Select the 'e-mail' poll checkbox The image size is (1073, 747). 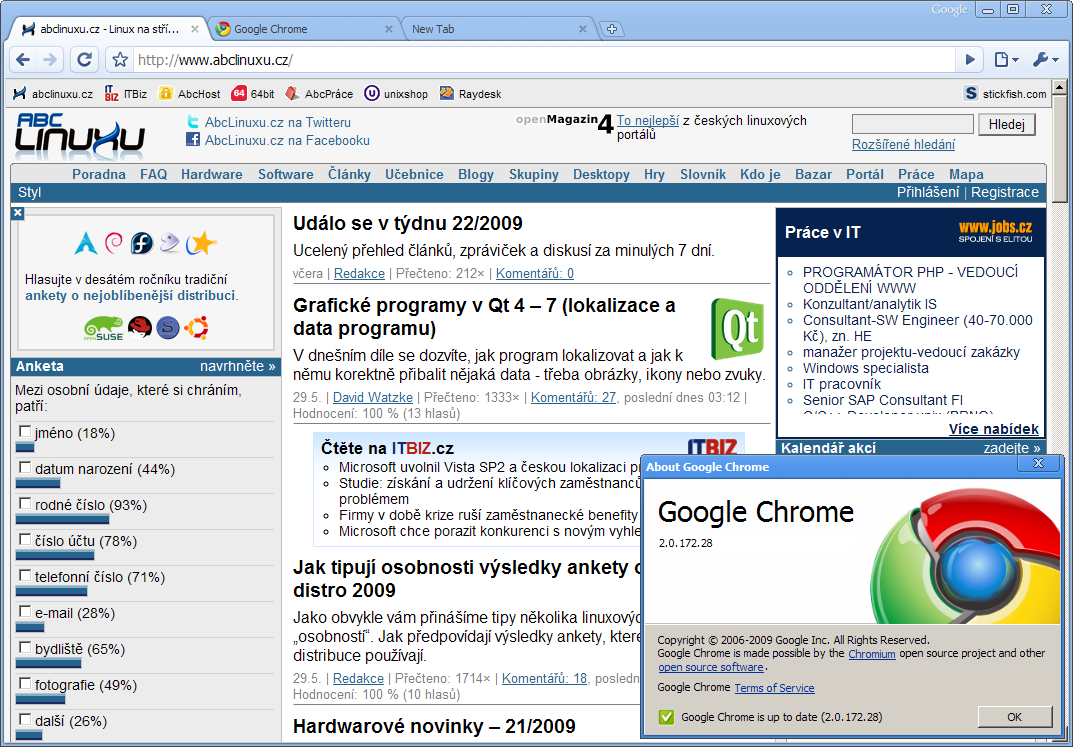25,612
